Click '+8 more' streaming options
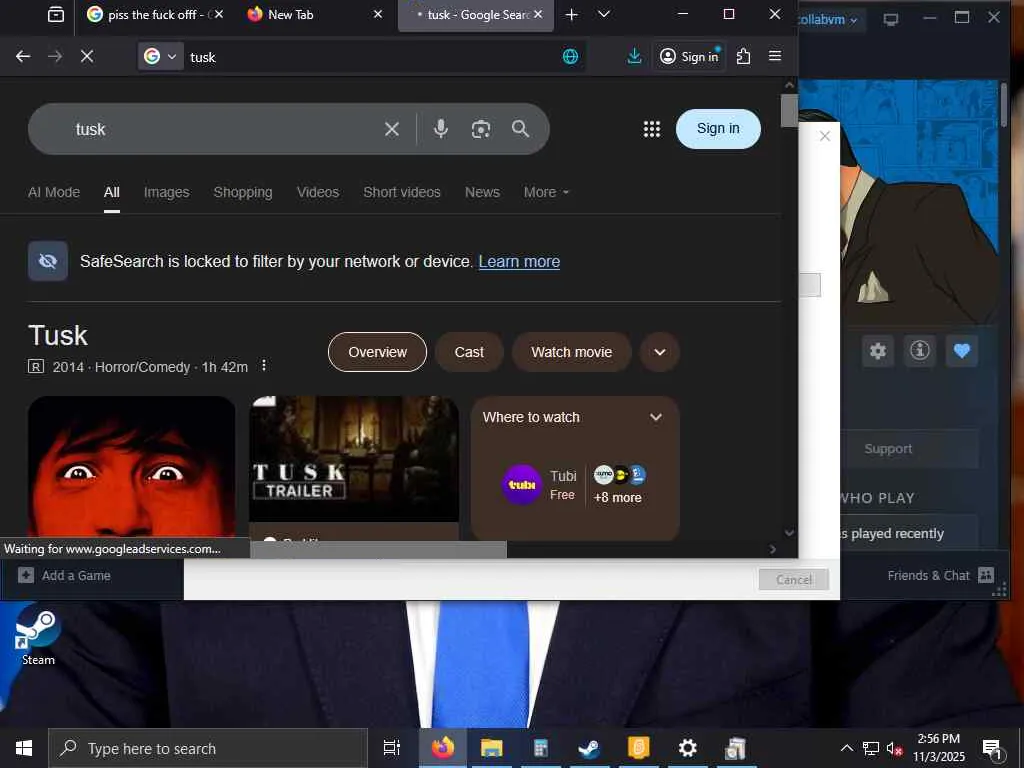 618,498
